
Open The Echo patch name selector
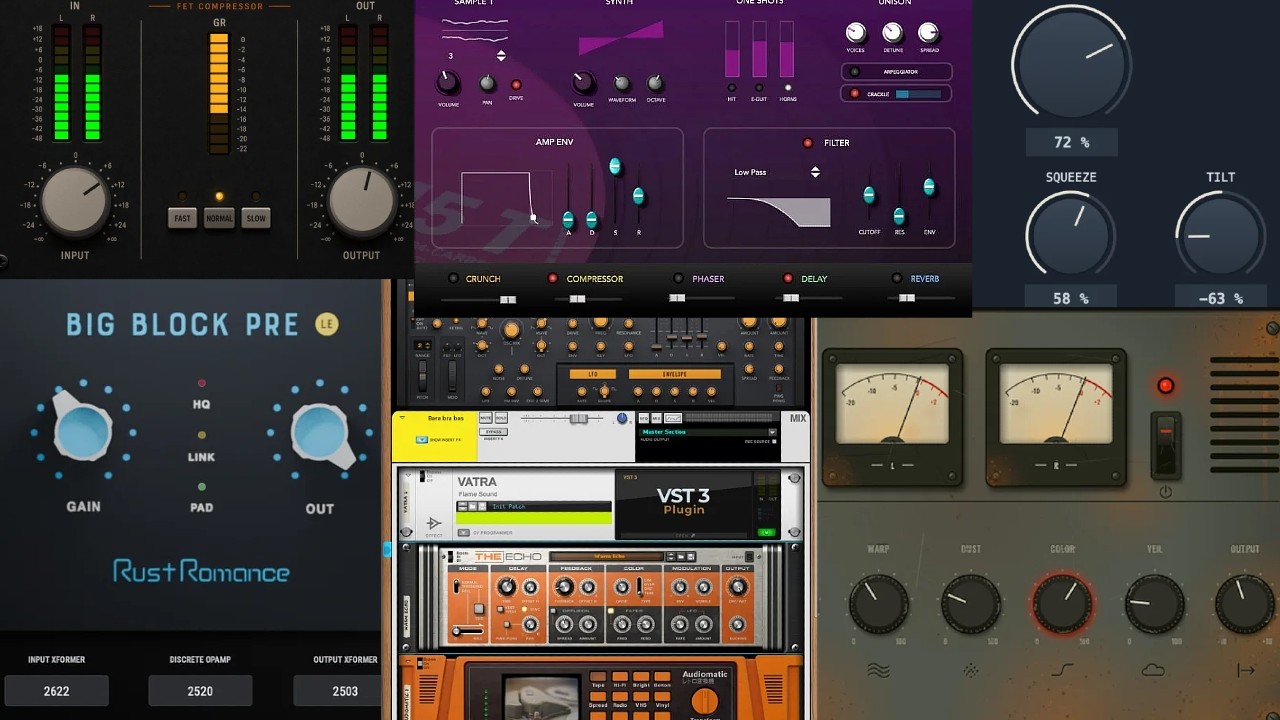(607, 556)
